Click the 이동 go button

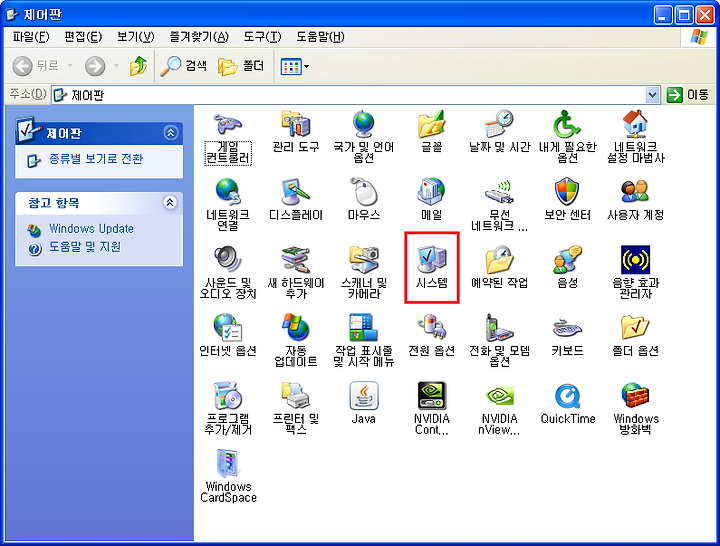pos(687,95)
